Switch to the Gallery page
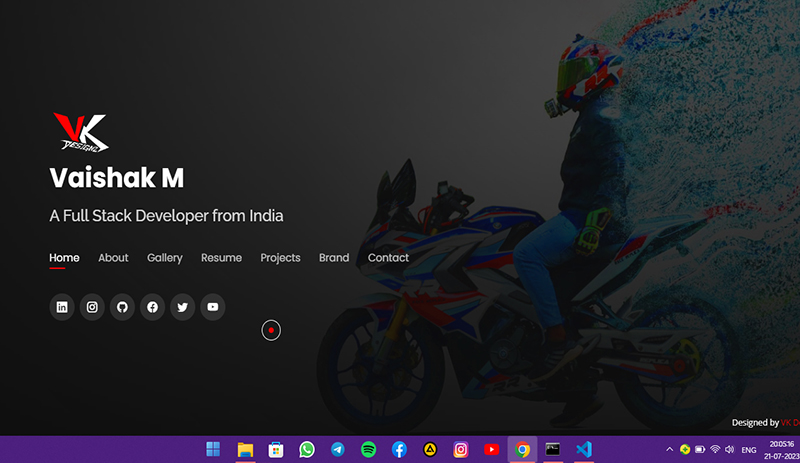Viewport: 800px width, 463px height. 164,257
